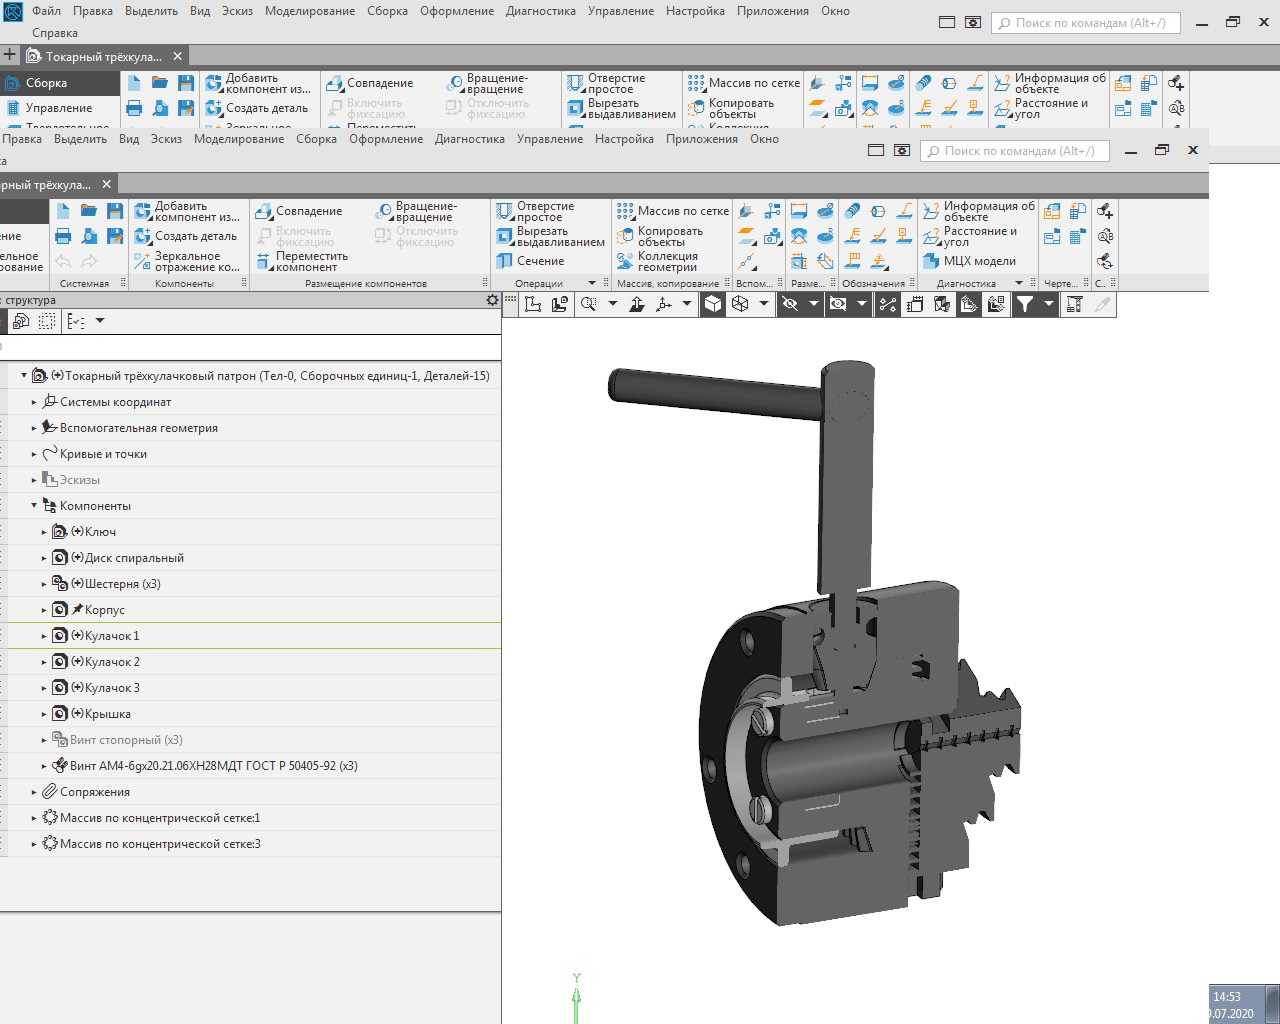Viewport: 1280px width, 1024px height.
Task: Toggle the eye-in-frame visibility button
Action: pos(838,304)
